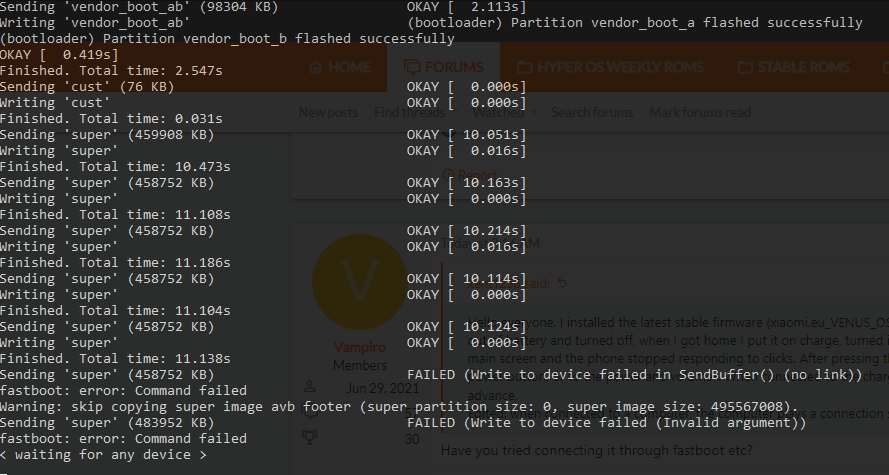Click the chat bubble icon beside FORUMS
Viewport: 889px width, 475px height.
pyautogui.click(x=411, y=68)
